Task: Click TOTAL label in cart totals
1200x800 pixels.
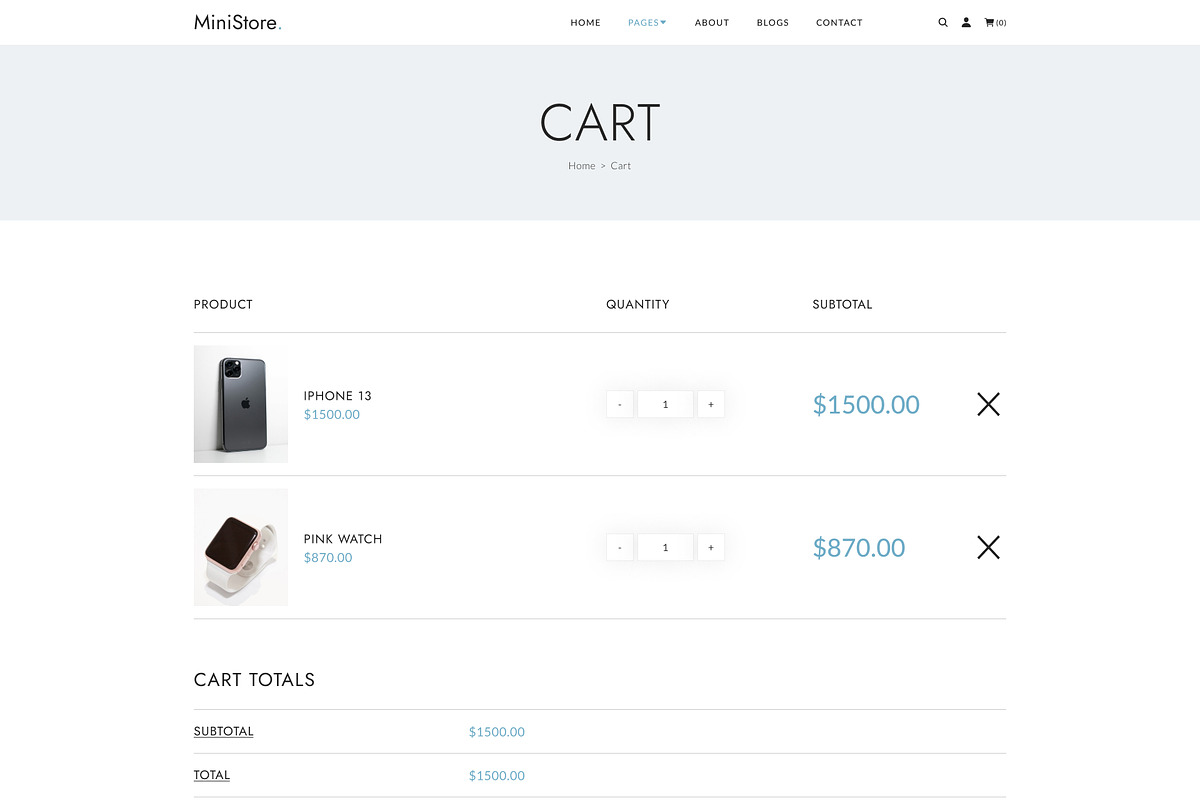Action: click(212, 775)
